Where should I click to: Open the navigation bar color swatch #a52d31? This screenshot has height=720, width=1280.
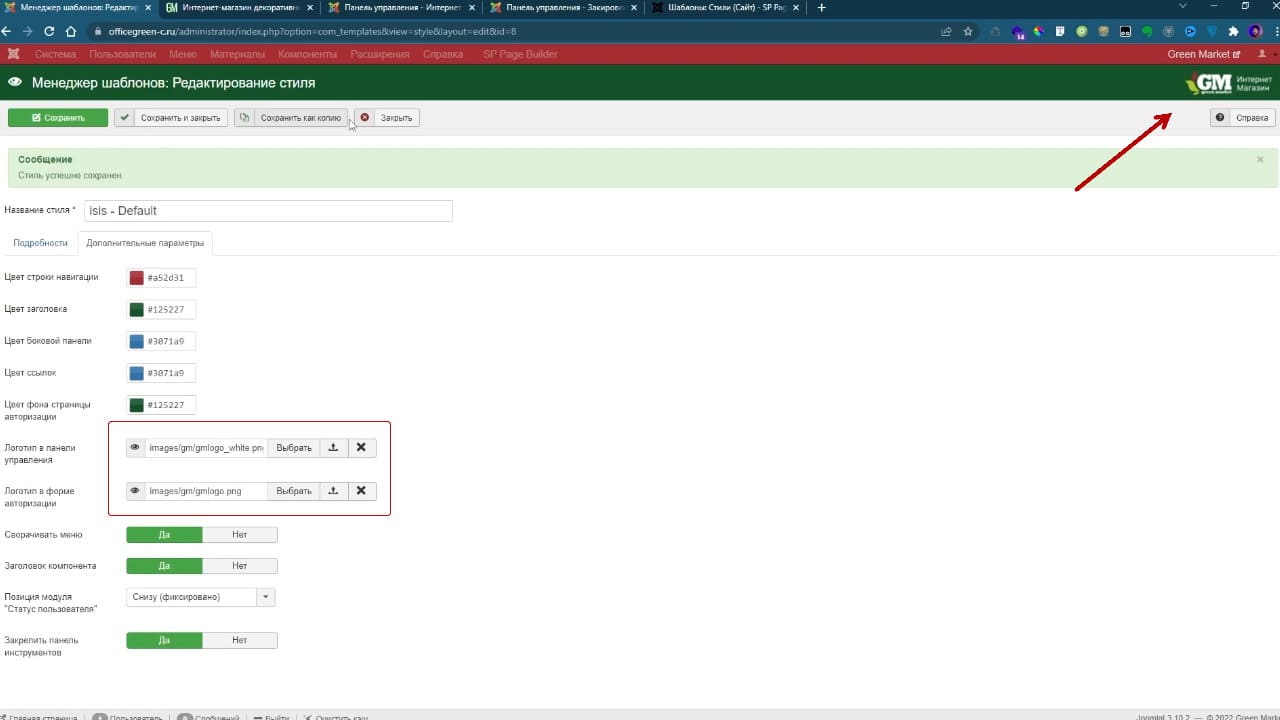point(136,278)
